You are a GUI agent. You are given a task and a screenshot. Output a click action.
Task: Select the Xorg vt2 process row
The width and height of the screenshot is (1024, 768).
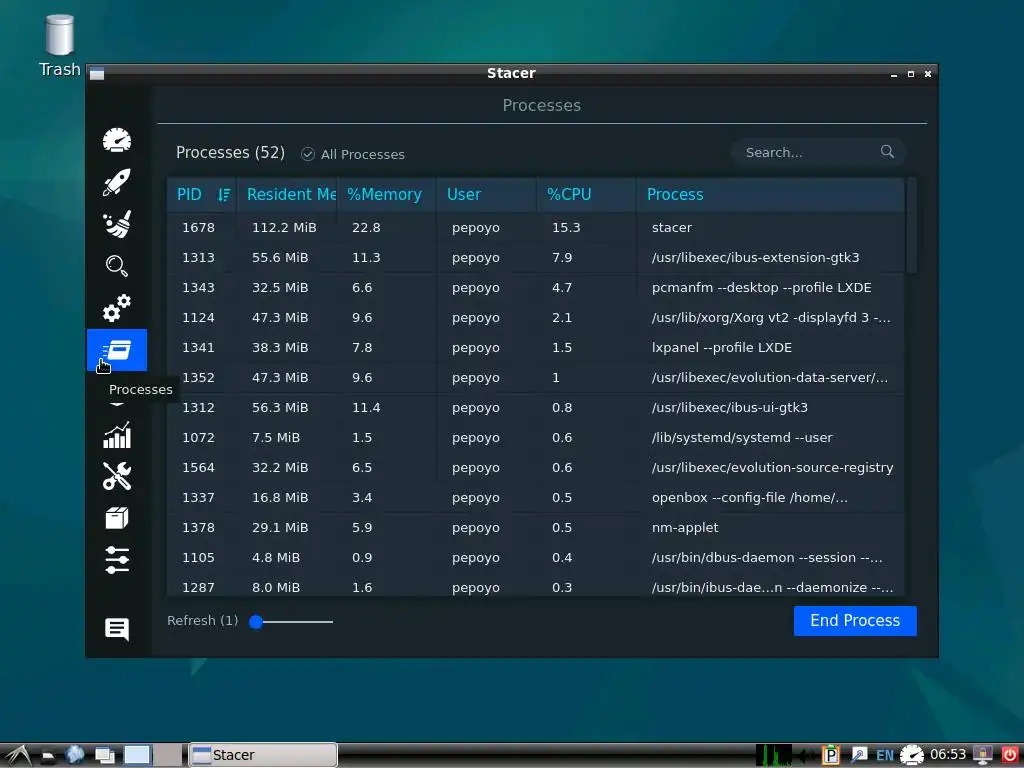click(x=536, y=317)
